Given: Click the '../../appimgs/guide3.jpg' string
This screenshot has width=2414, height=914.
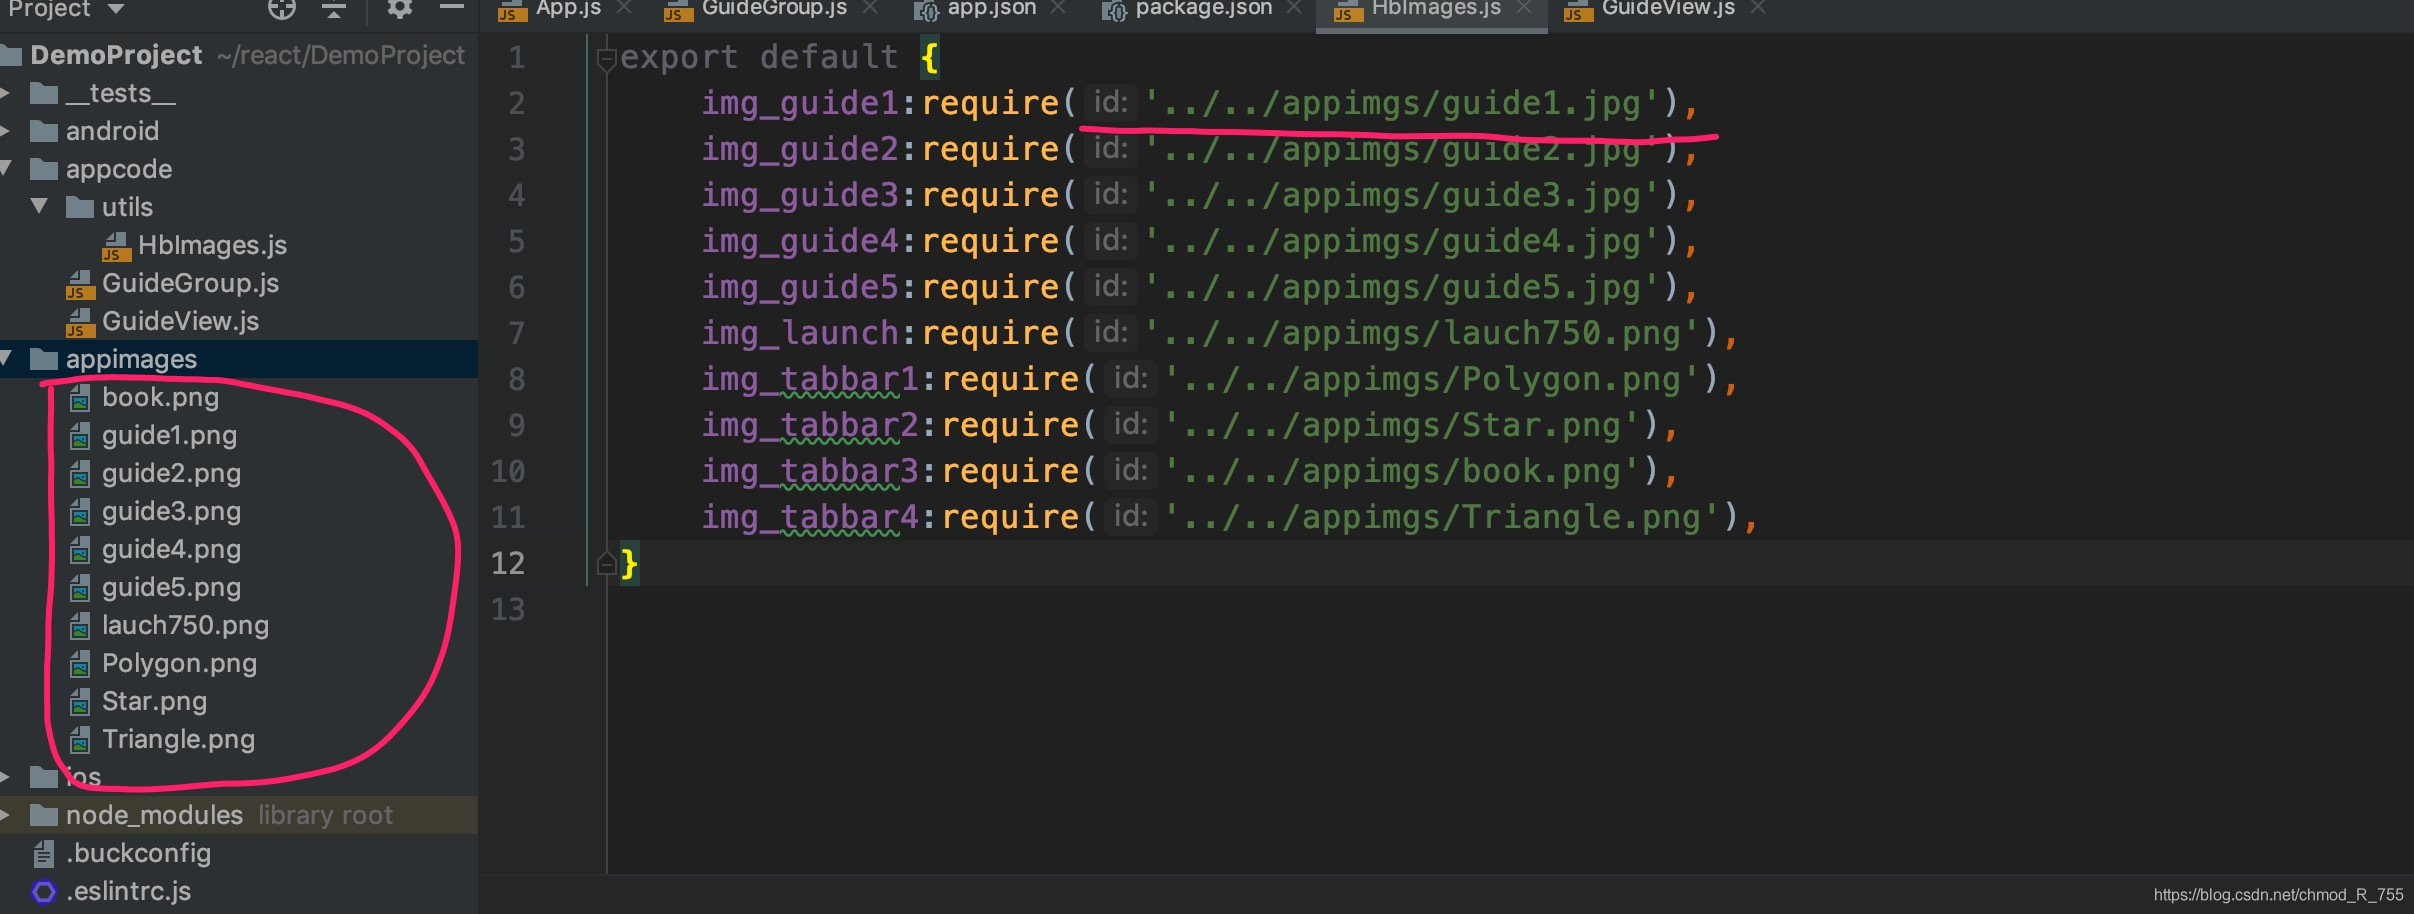Looking at the screenshot, I should [1403, 195].
